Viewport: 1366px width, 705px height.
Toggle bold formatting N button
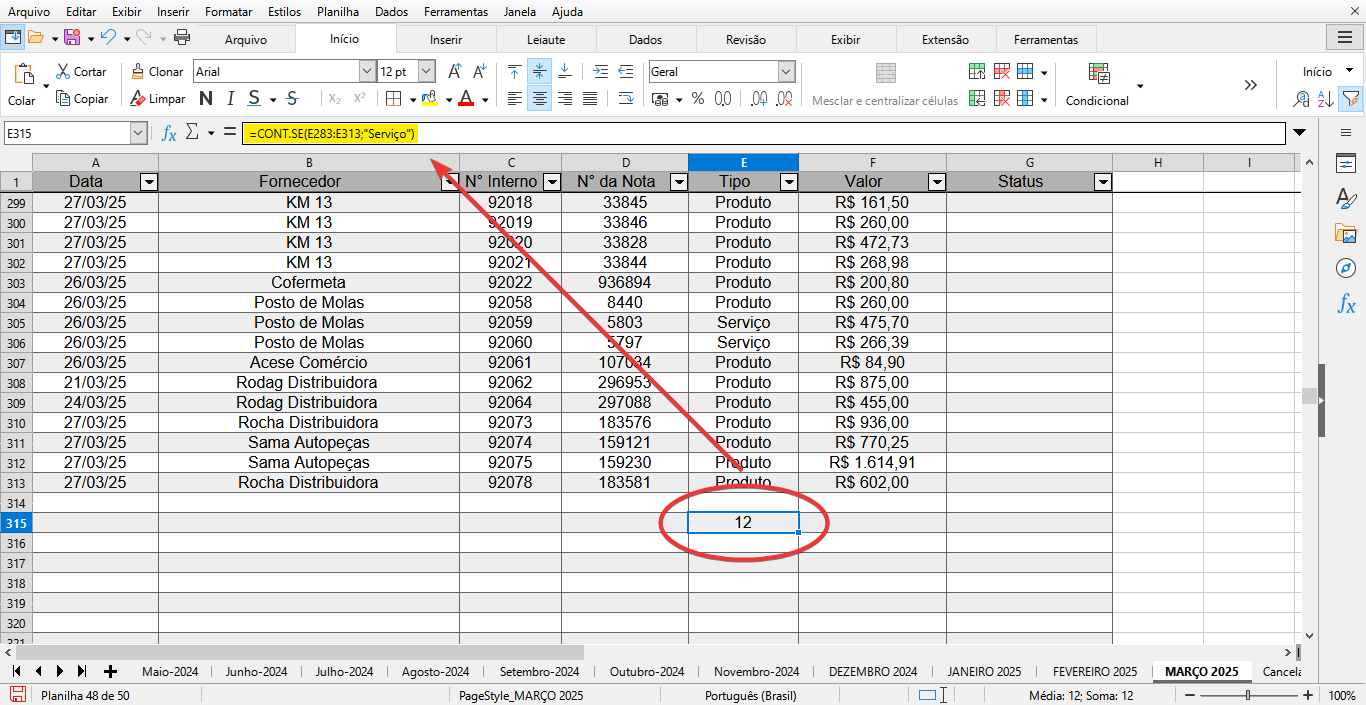pyautogui.click(x=206, y=99)
